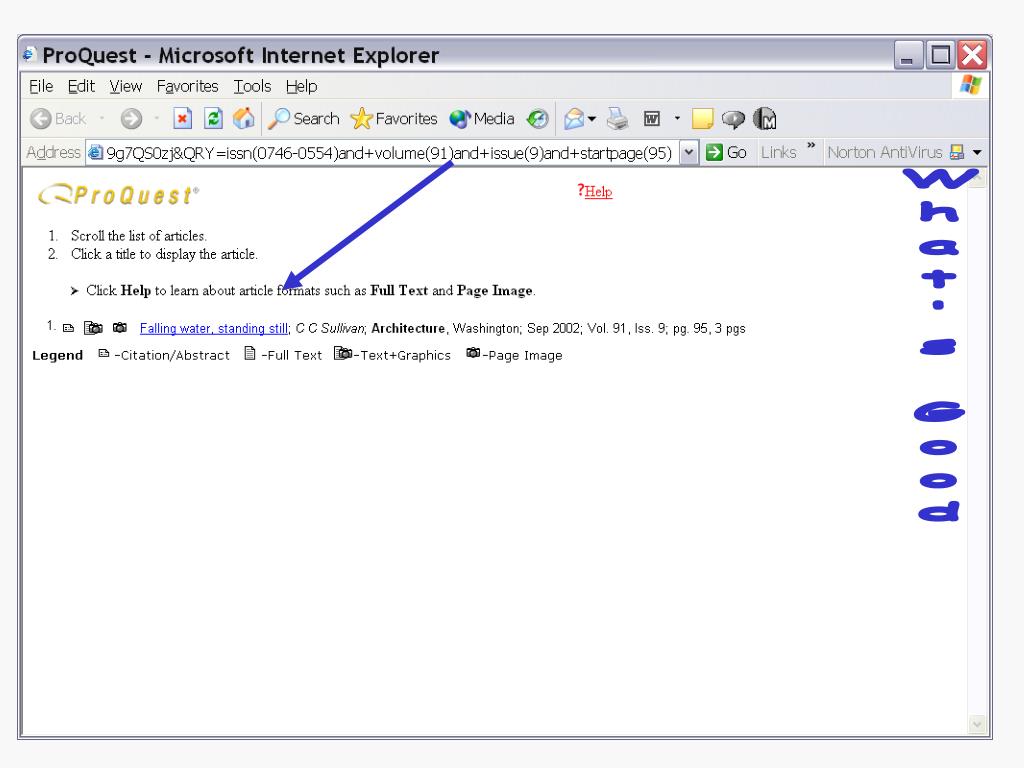
Task: Expand the Links bar chevron
Action: 811,146
